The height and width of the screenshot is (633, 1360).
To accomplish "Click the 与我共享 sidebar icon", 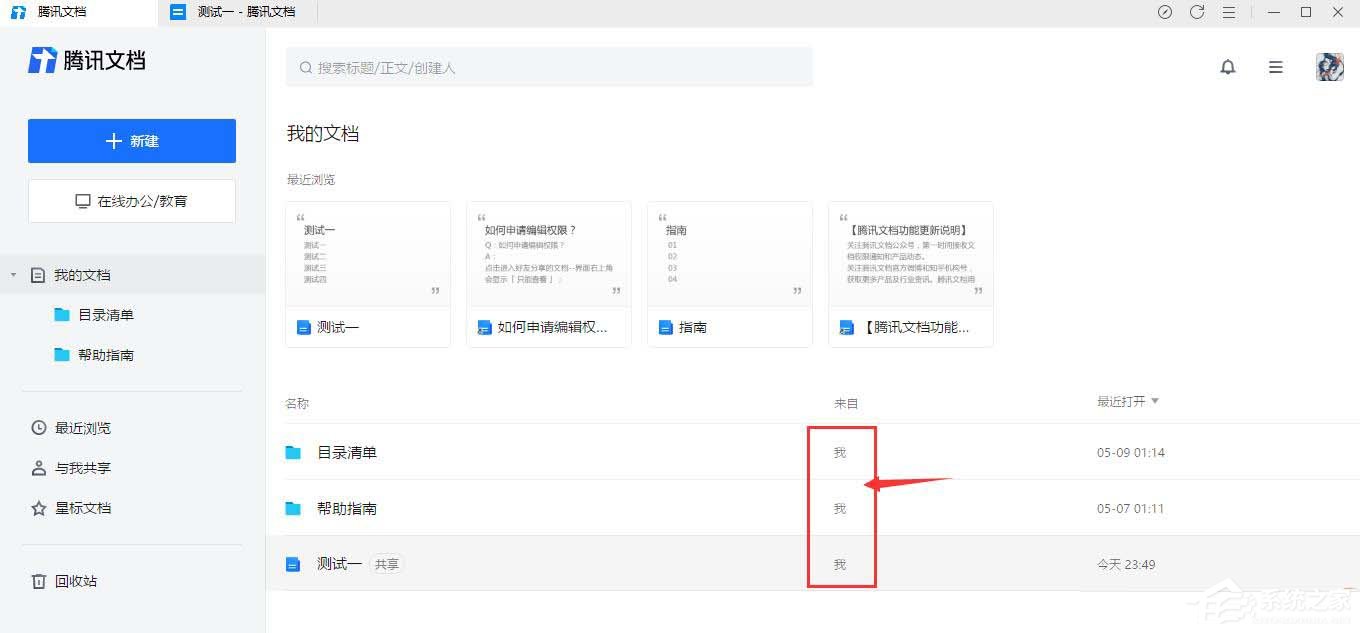I will pos(36,467).
